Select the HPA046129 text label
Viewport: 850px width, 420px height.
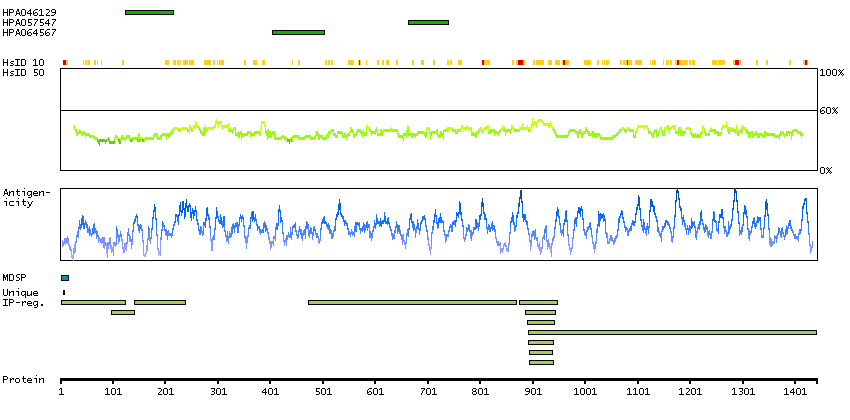[x=29, y=12]
